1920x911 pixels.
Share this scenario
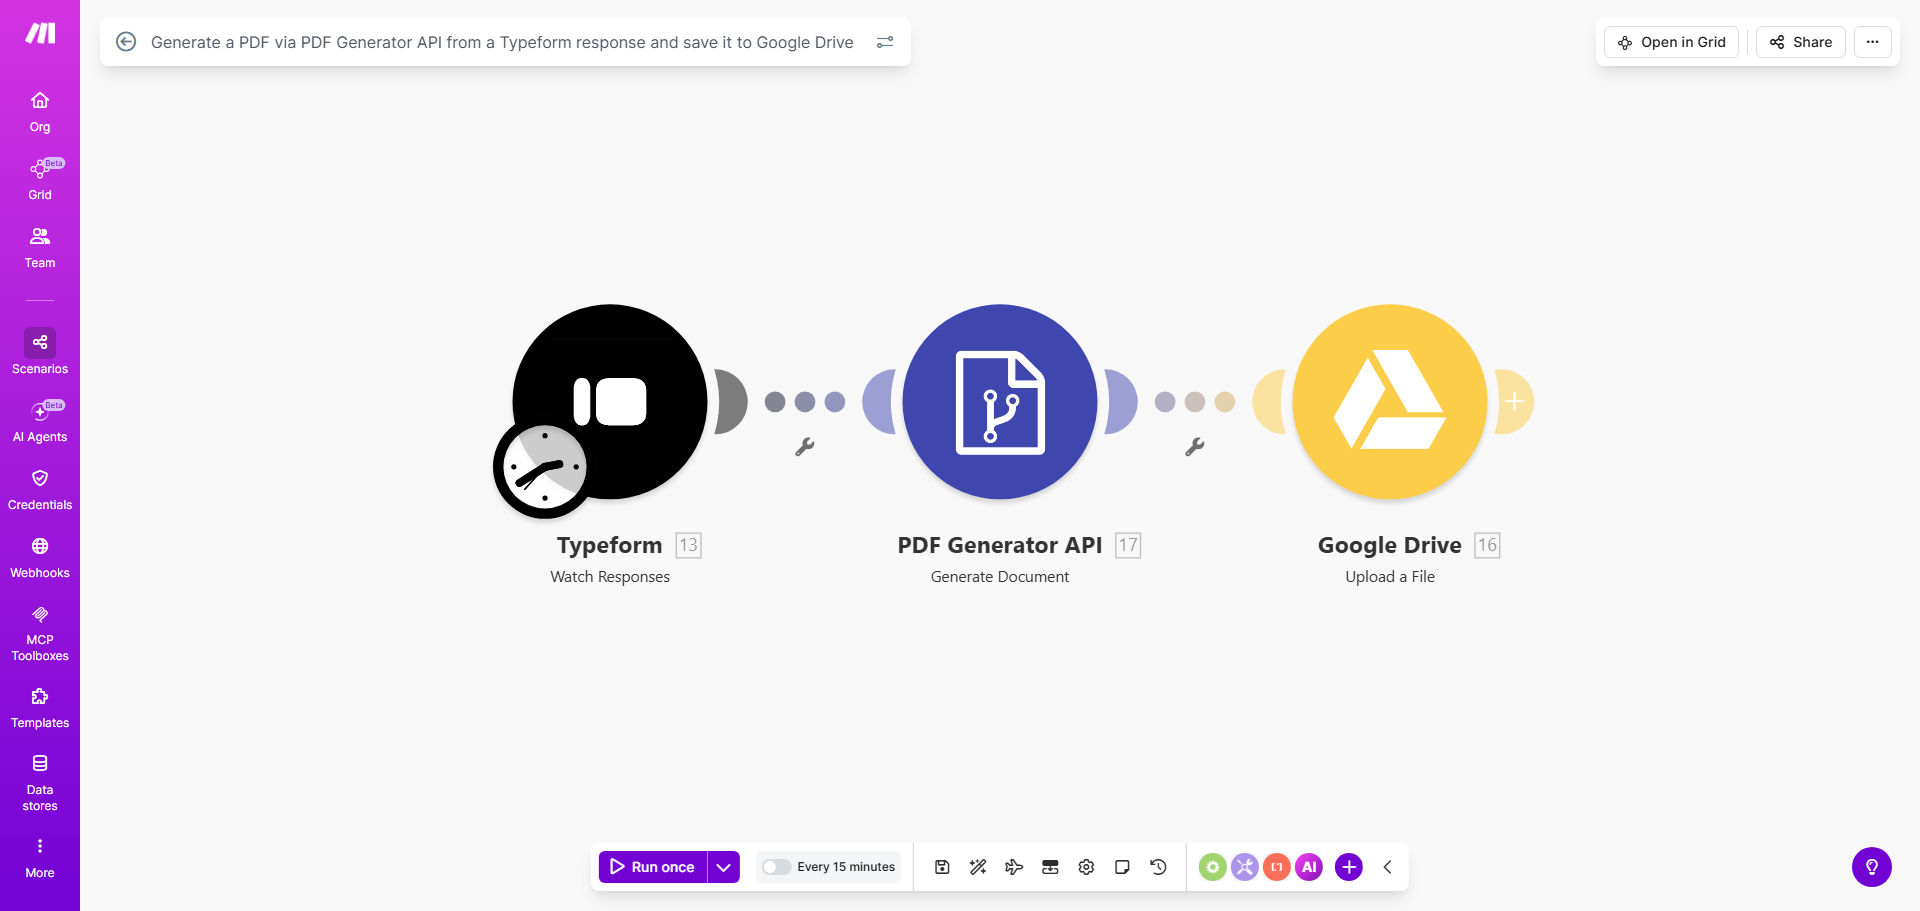[x=1800, y=42]
